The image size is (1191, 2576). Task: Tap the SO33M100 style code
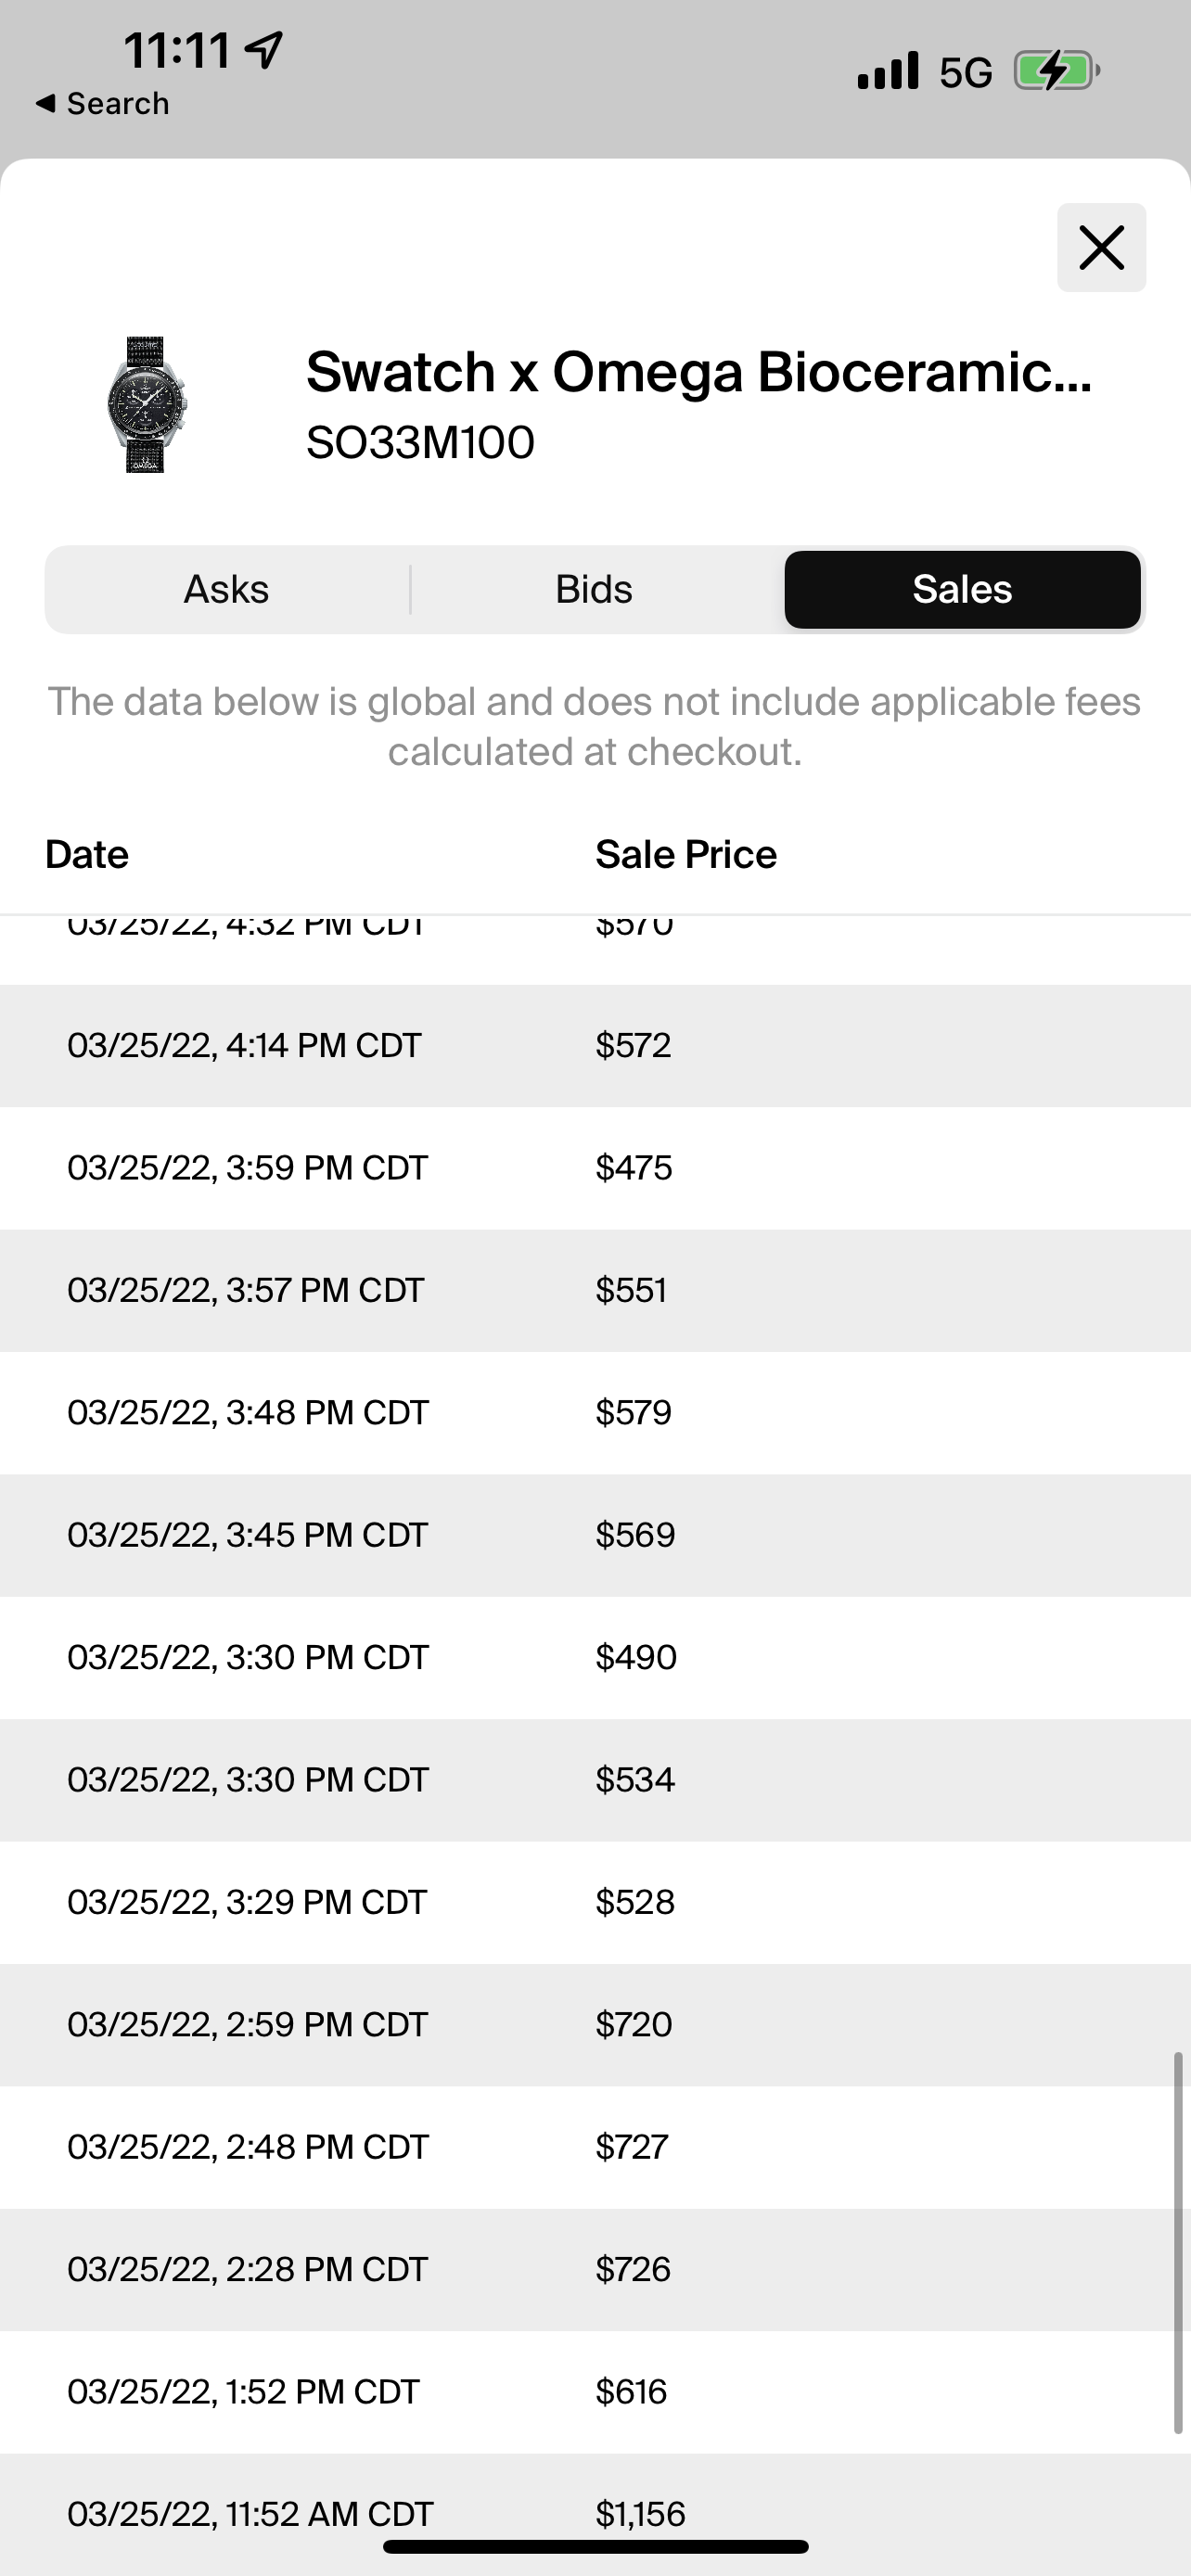click(420, 442)
